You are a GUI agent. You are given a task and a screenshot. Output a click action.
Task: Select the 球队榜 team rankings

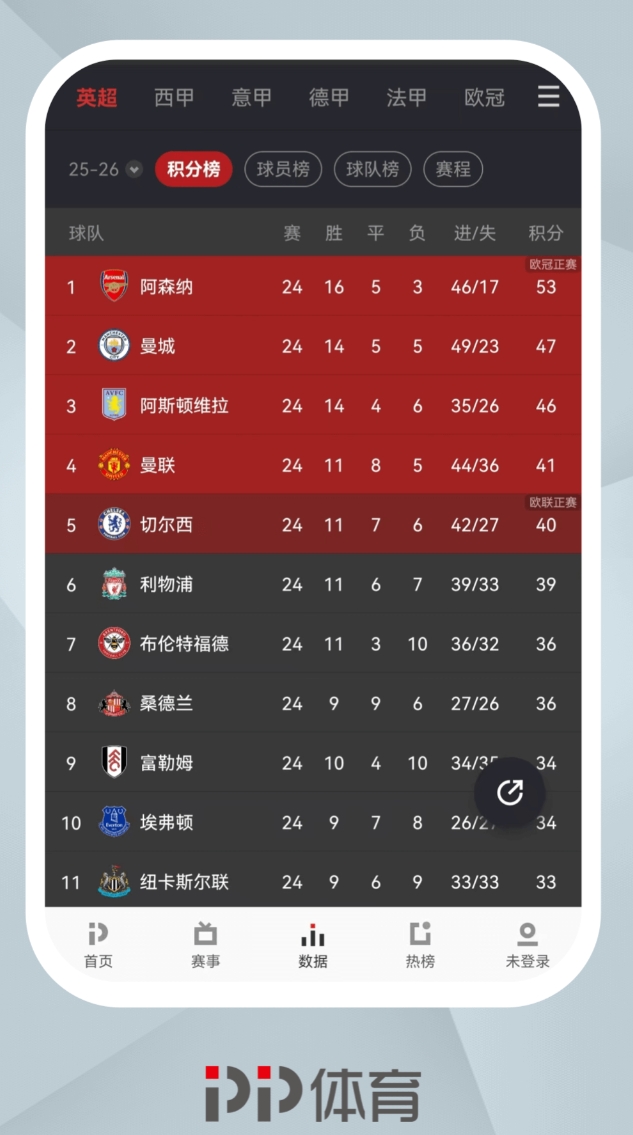click(x=372, y=169)
